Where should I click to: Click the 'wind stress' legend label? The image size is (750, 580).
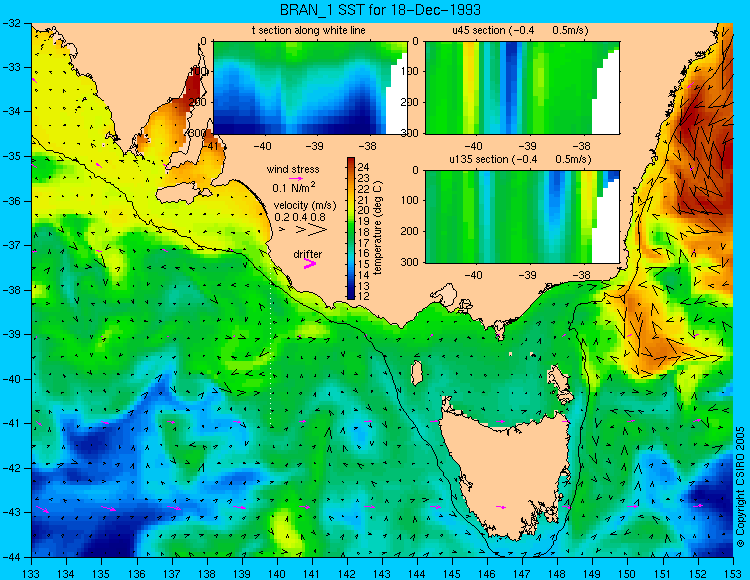point(293,169)
